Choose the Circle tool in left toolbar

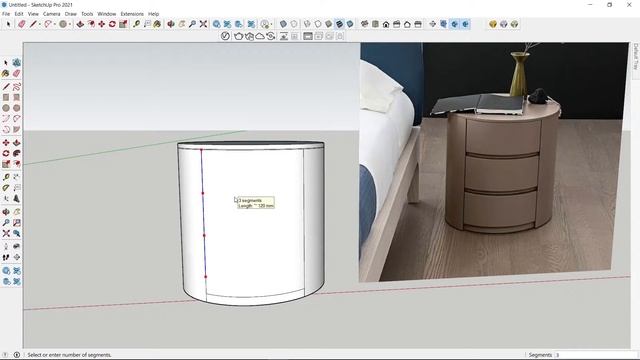pyautogui.click(x=6, y=108)
